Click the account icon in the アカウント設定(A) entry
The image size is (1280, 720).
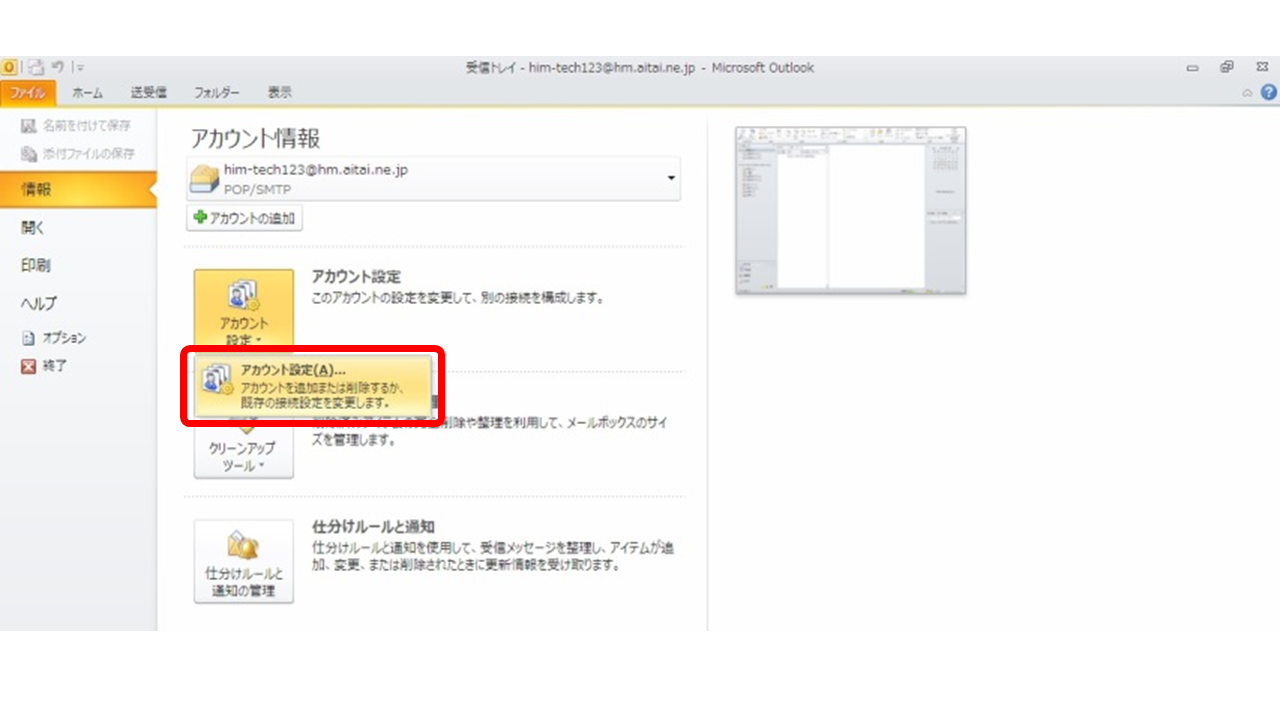click(217, 381)
